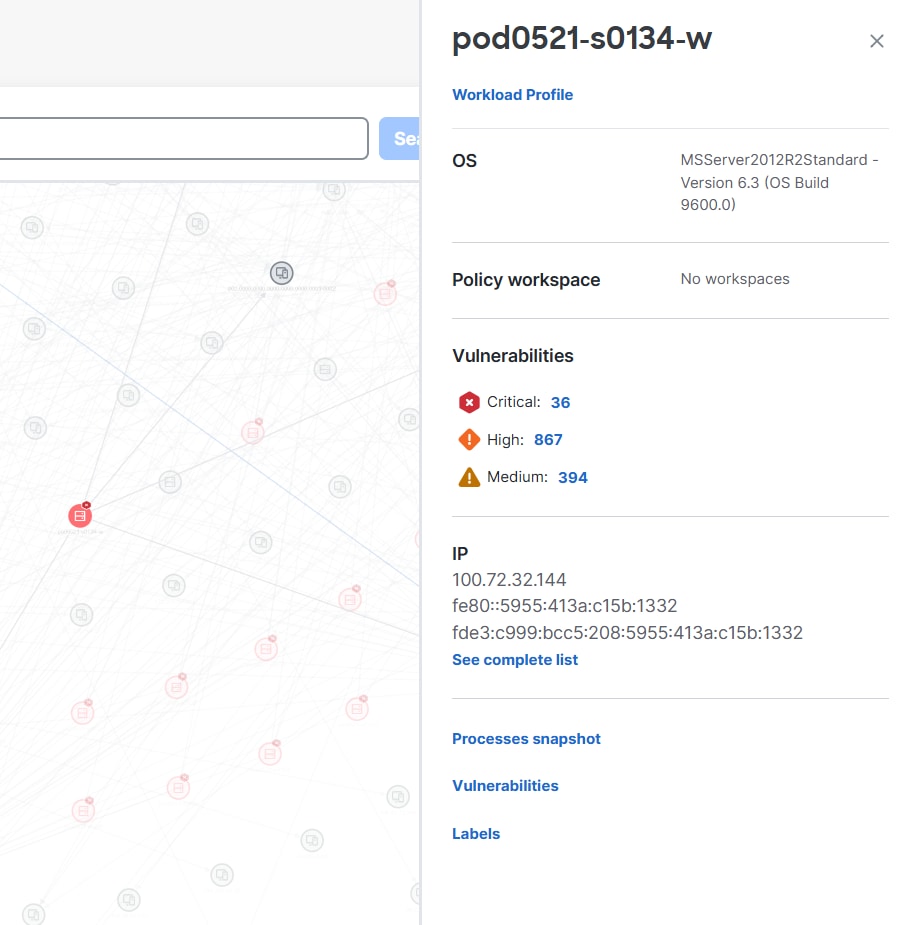
Task: Click in the search input field
Action: (x=180, y=139)
